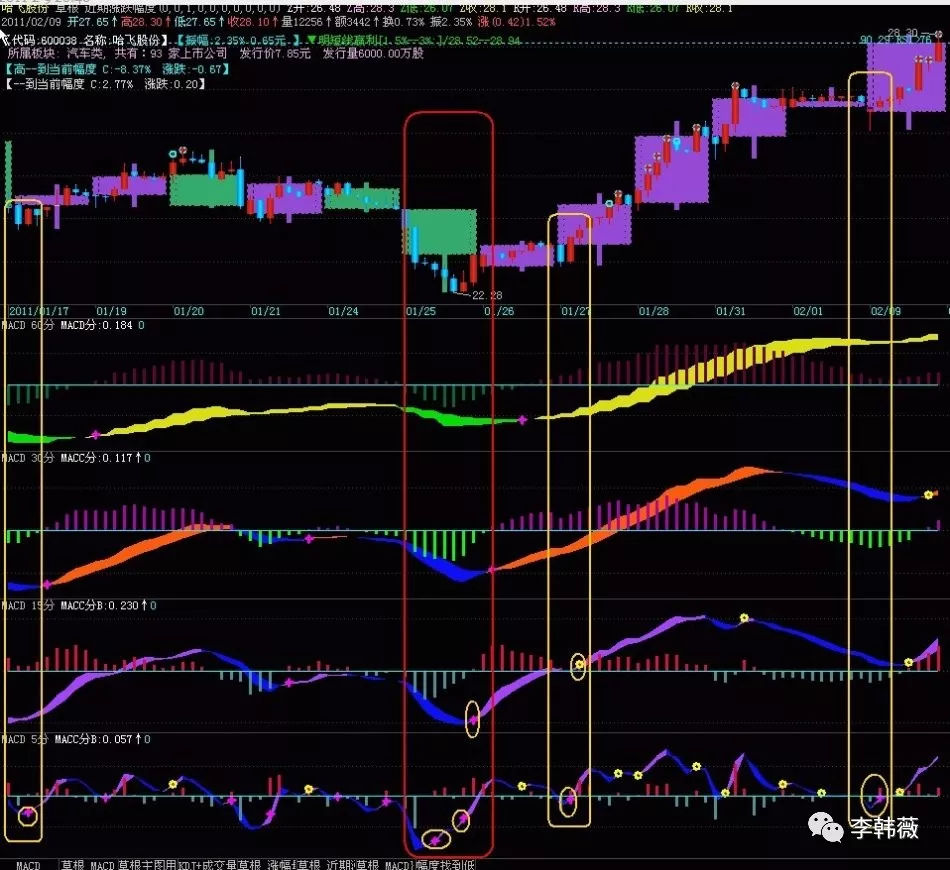
Task: Click the 高--到当前幅度 C:-8.37% line
Action: (118, 69)
